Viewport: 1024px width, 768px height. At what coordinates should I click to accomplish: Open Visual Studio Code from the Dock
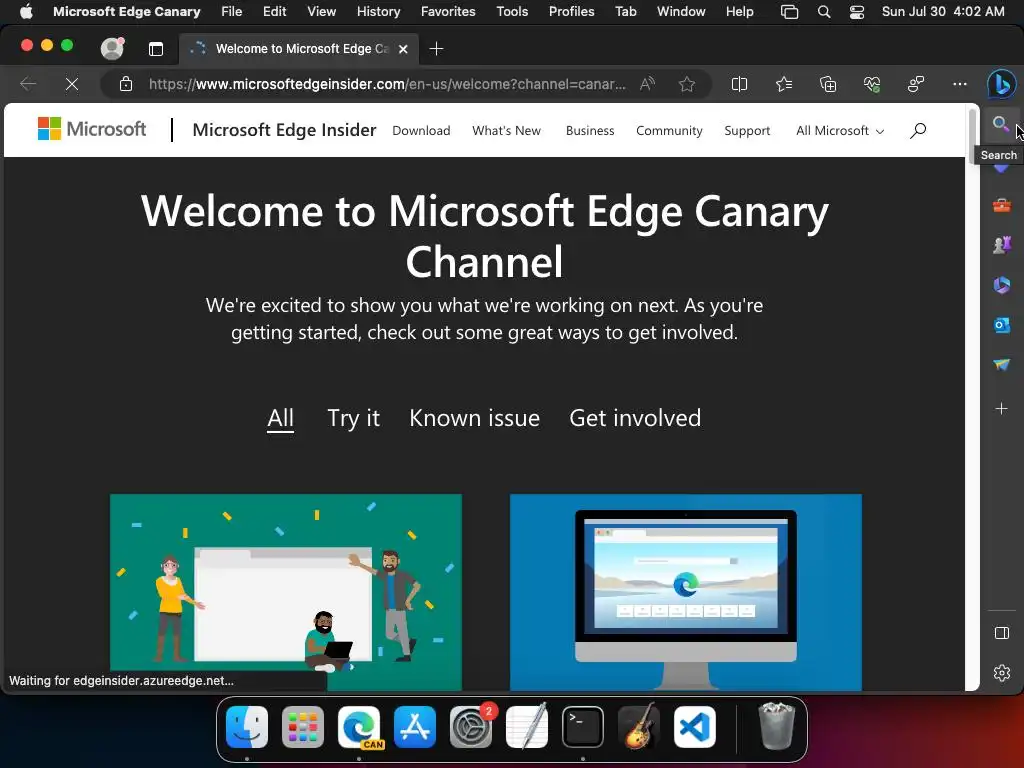pos(694,727)
